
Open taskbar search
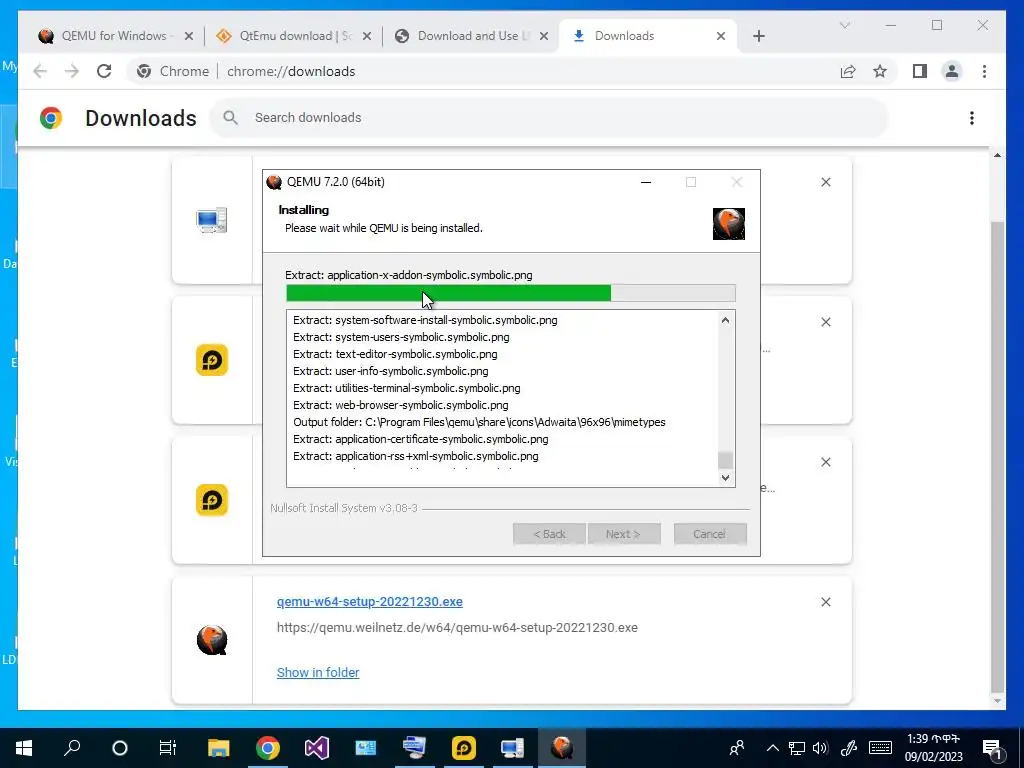coord(72,748)
